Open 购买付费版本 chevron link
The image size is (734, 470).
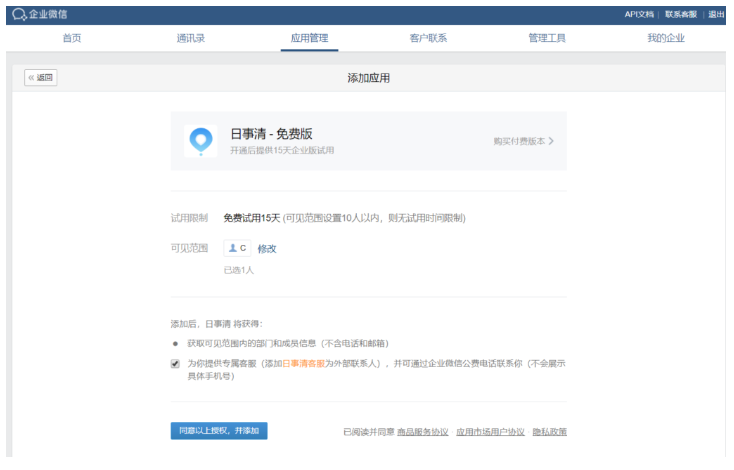[x=523, y=141]
